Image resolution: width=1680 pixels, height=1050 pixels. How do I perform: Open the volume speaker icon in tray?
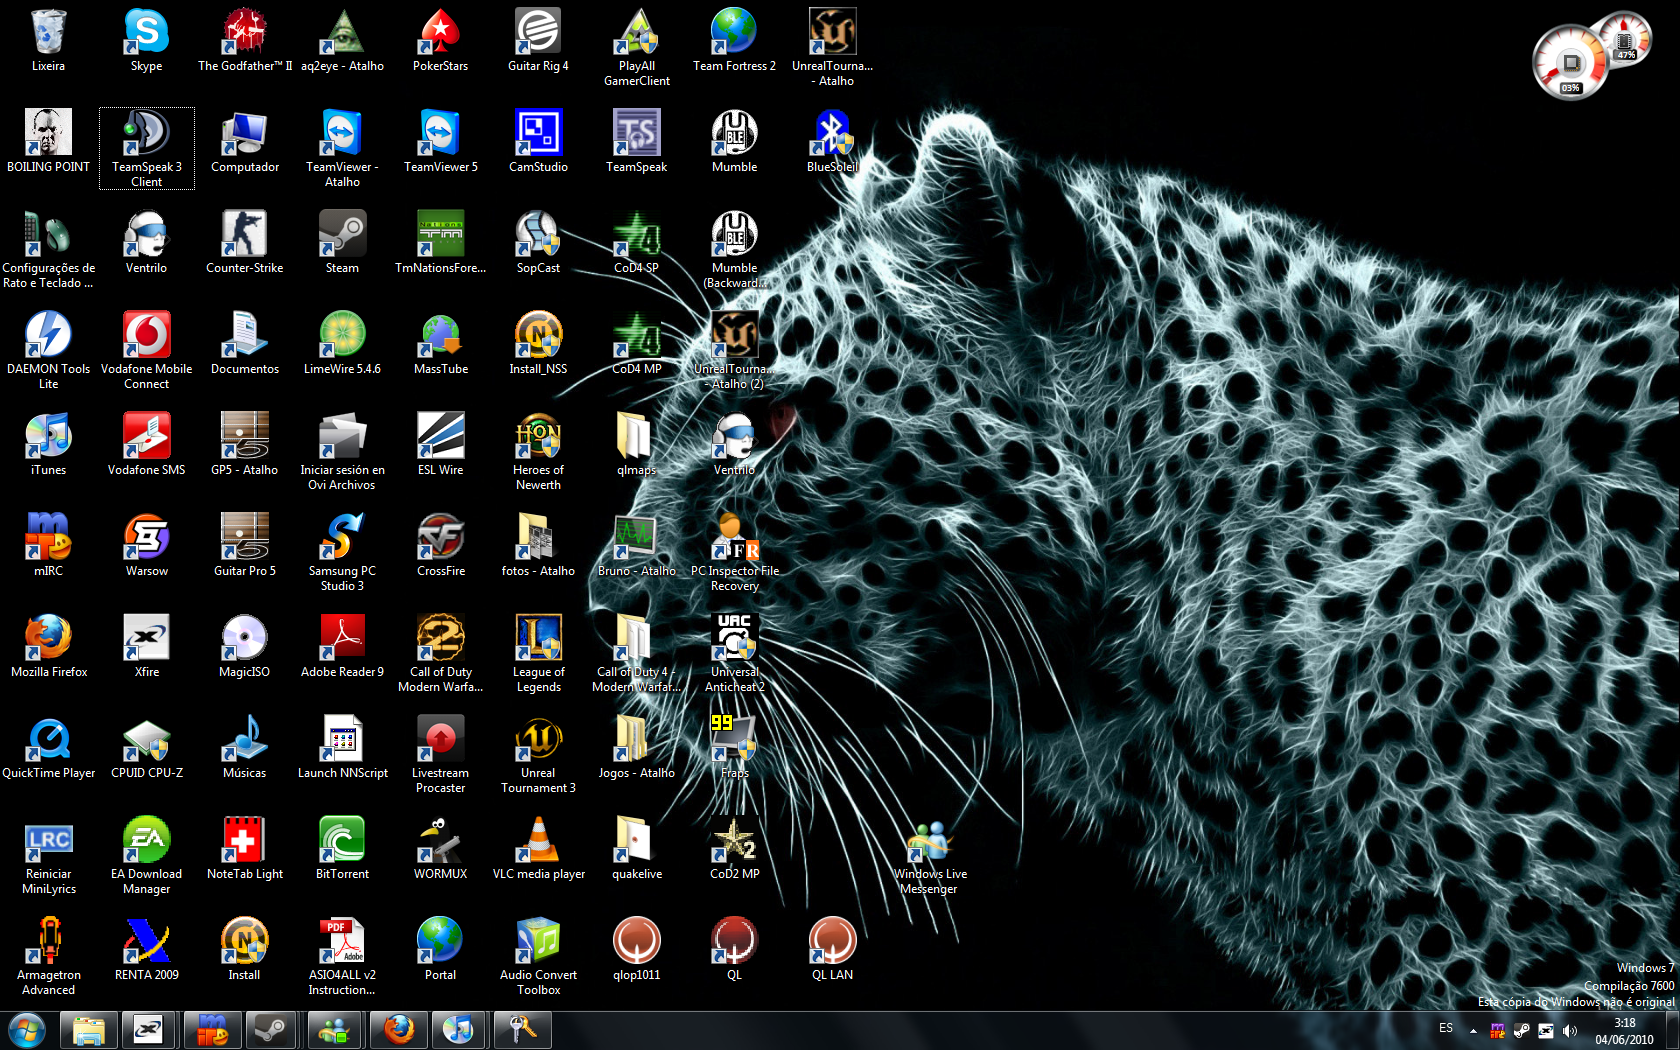coord(1570,1031)
